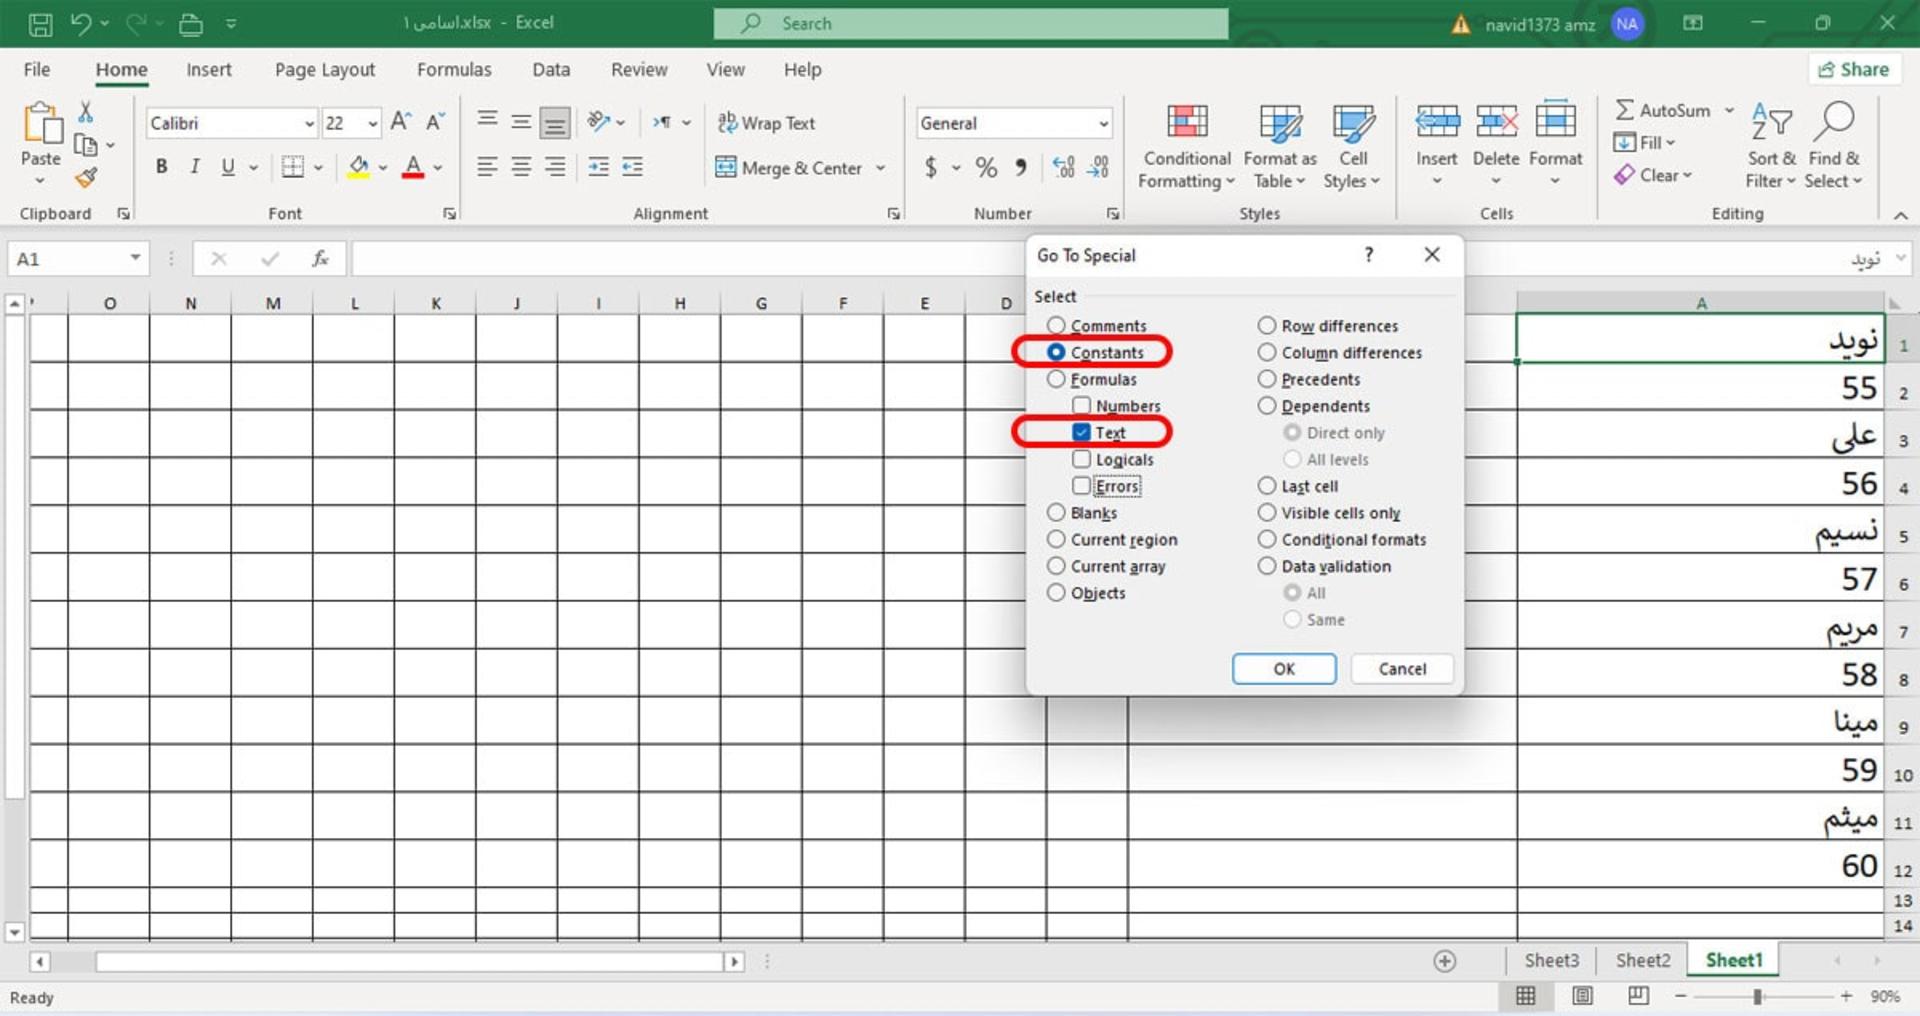Click the font color red swatch
Viewport: 1920px width, 1016px height.
tap(413, 167)
